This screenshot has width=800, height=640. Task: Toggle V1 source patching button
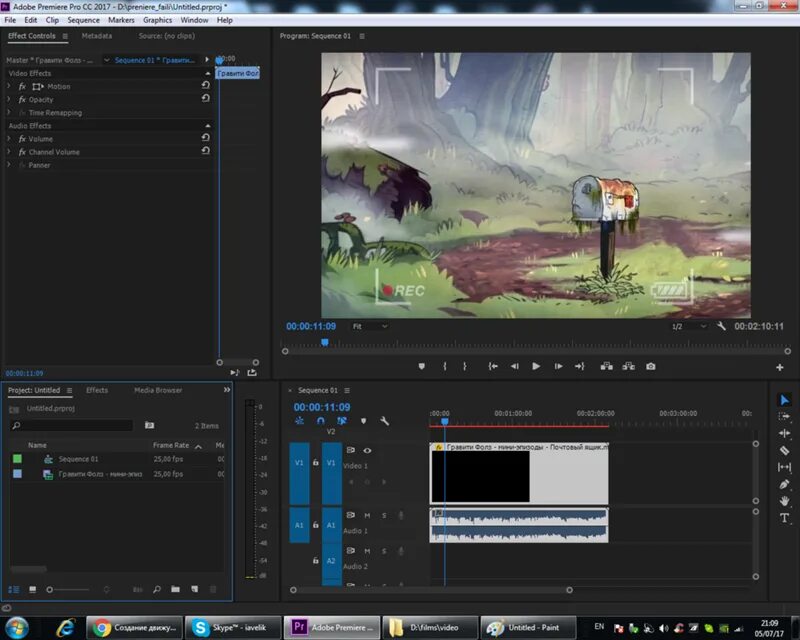tap(299, 474)
